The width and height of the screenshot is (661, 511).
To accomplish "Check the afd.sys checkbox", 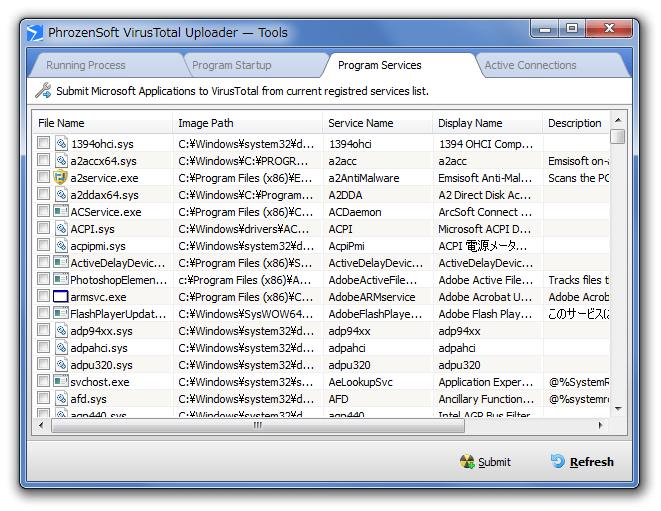I will coord(43,398).
